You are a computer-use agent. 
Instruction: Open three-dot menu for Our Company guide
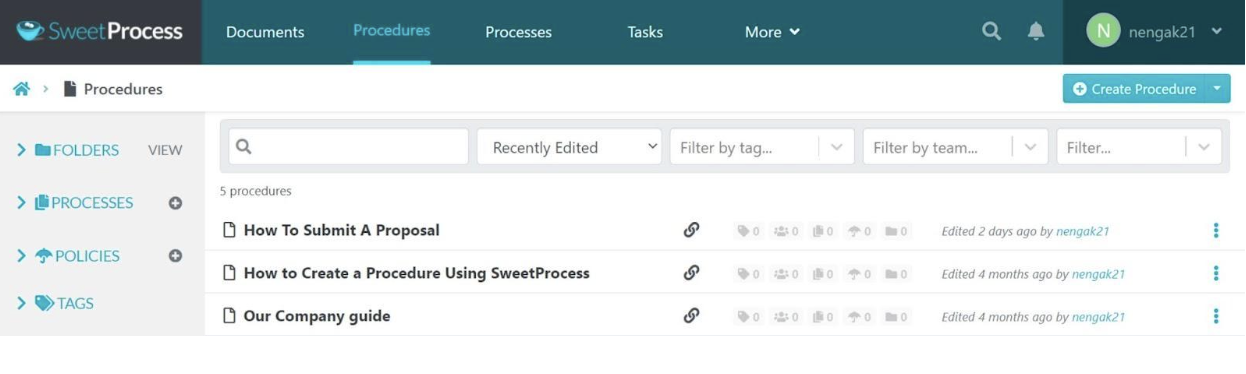[x=1216, y=316]
